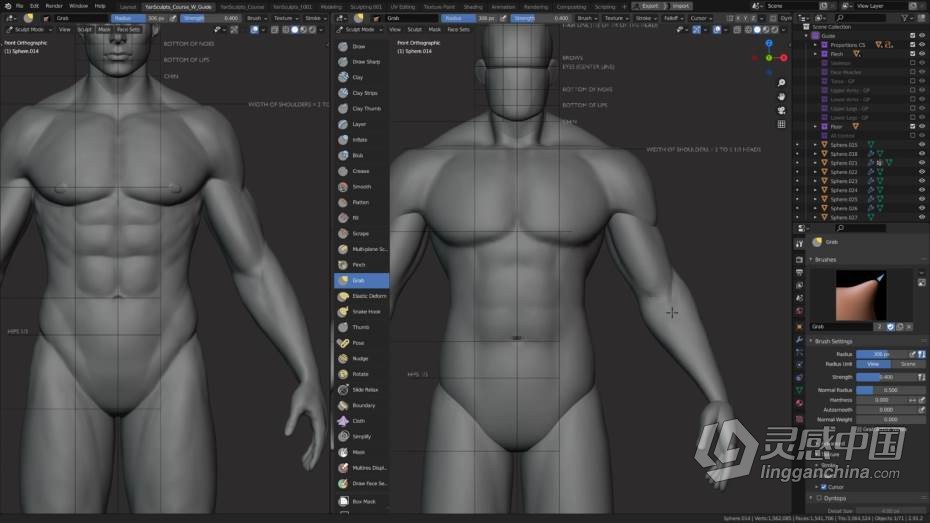Screen dimensions: 930x523
Task: Select the Boundary brush tool
Action: tap(361, 405)
